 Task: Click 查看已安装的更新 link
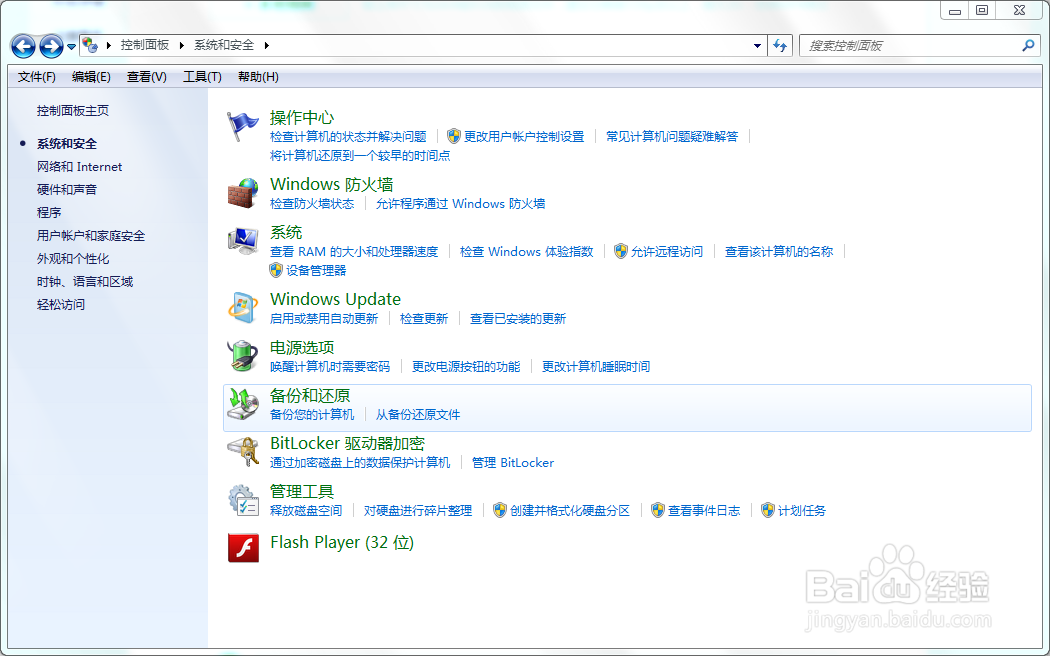coord(518,319)
